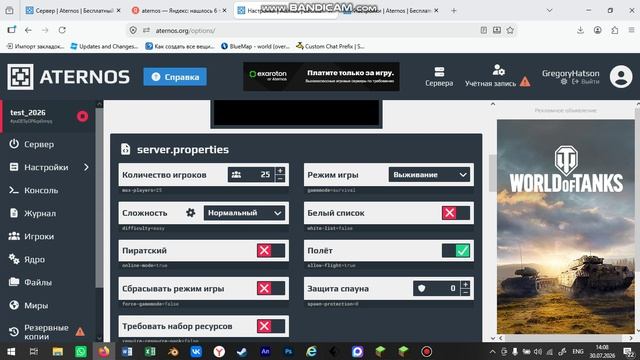Open a new browser tab
640x360 pixels.
pyautogui.click(x=453, y=11)
